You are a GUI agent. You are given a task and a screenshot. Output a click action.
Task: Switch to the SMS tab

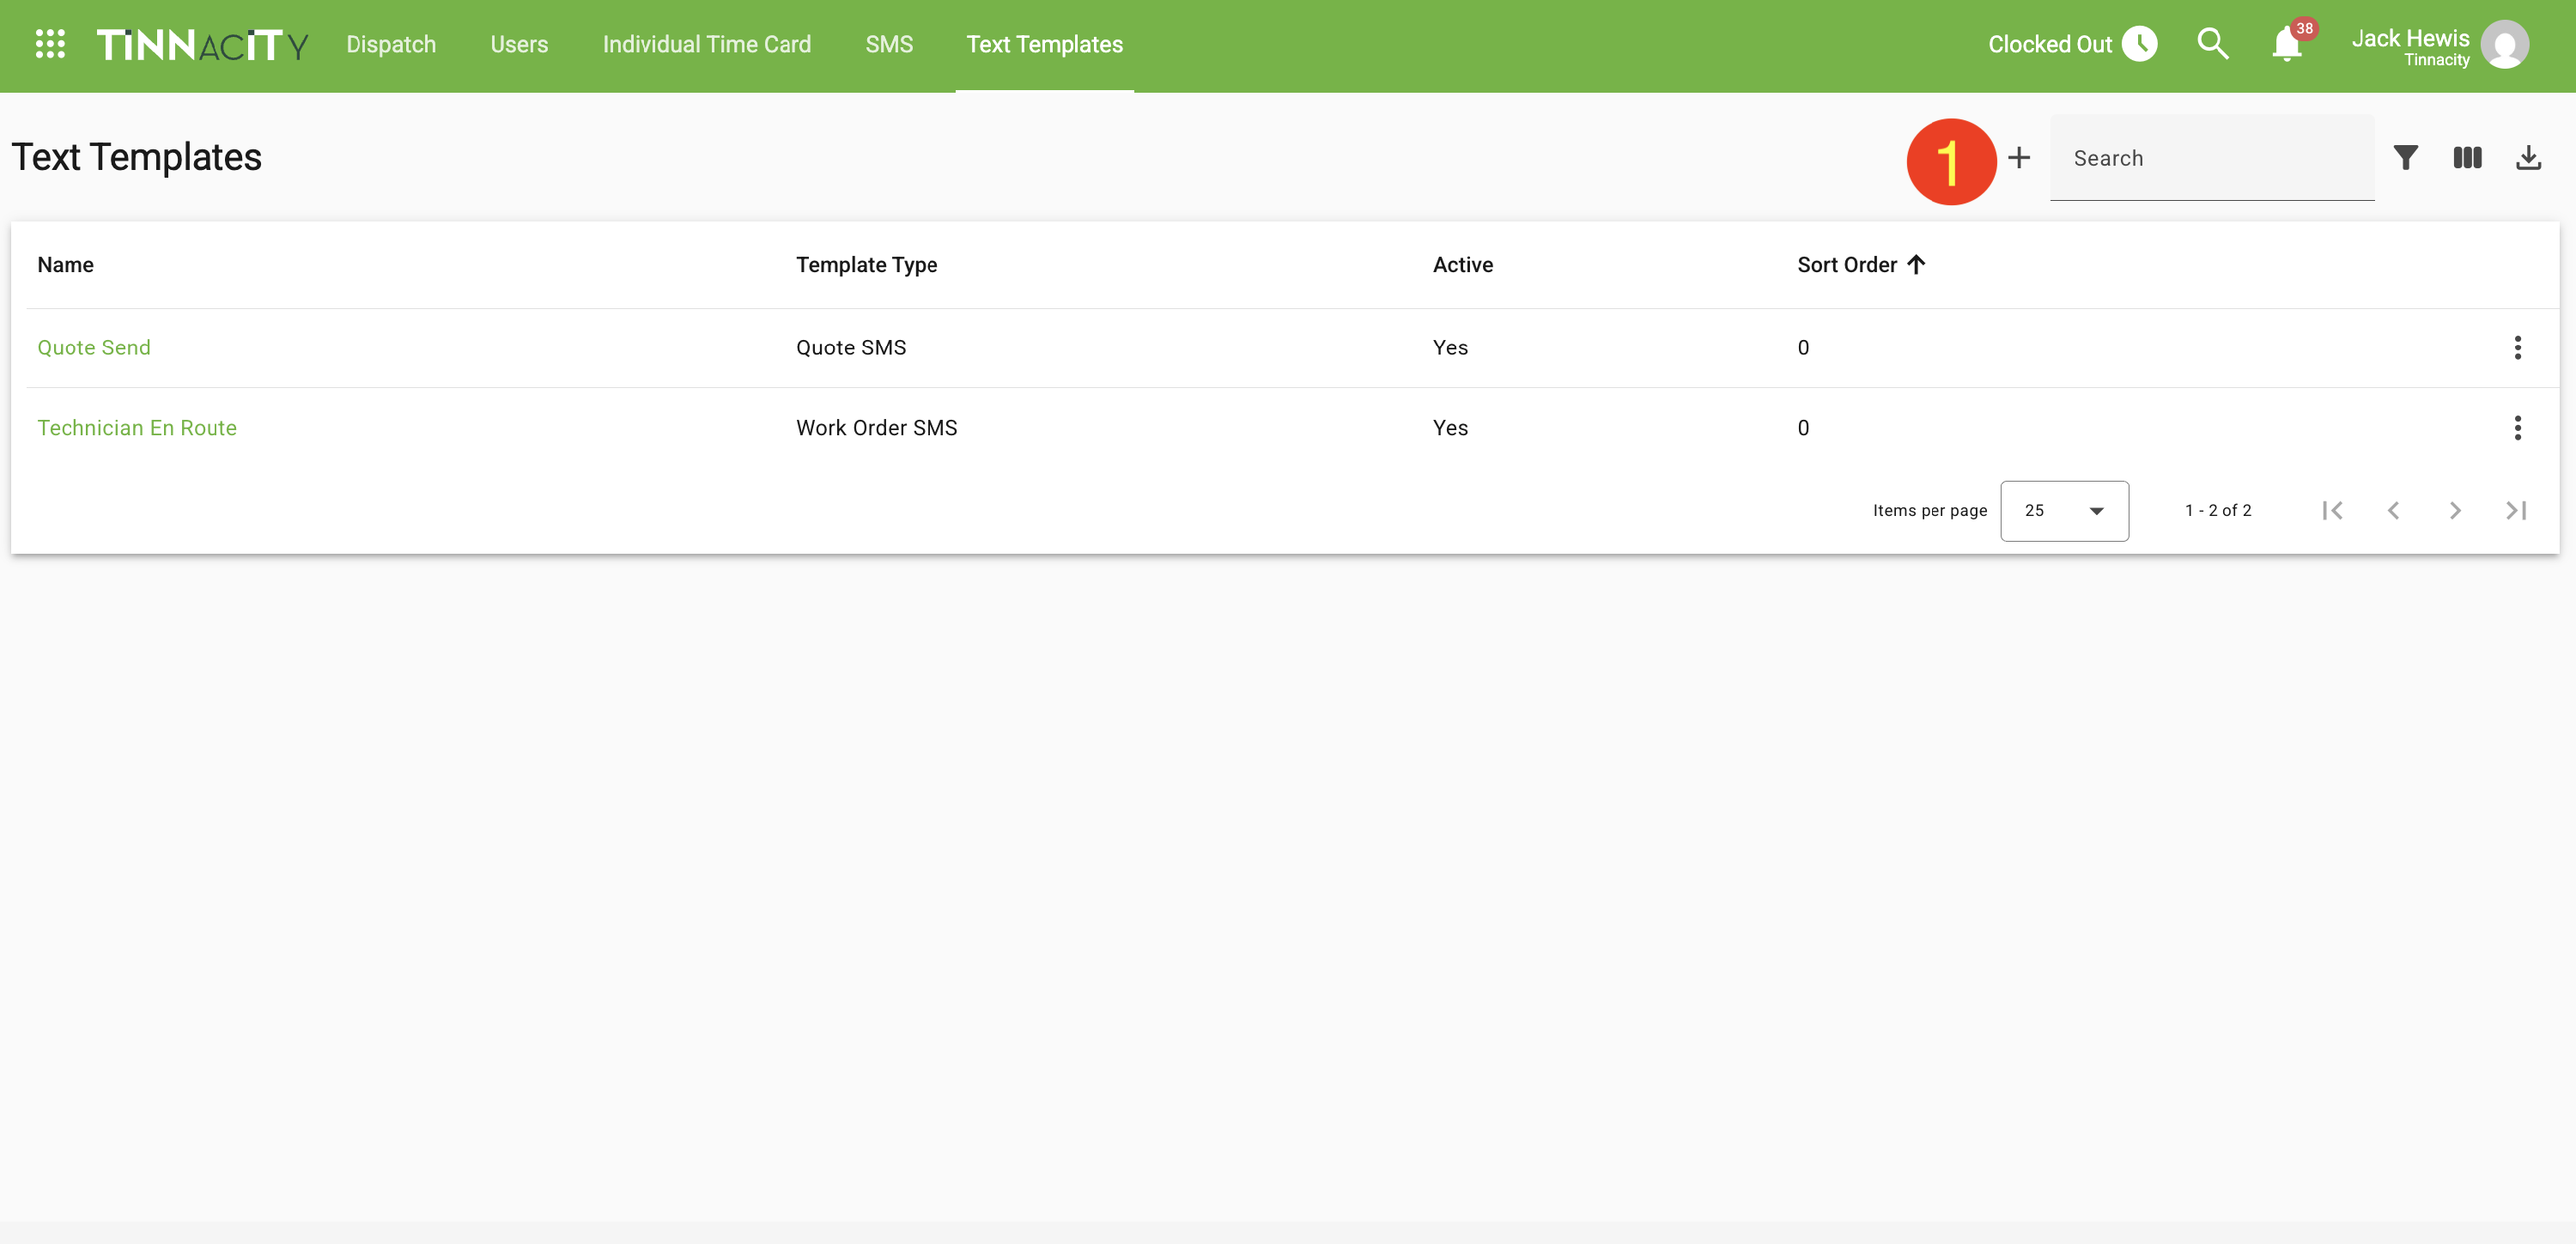[889, 44]
